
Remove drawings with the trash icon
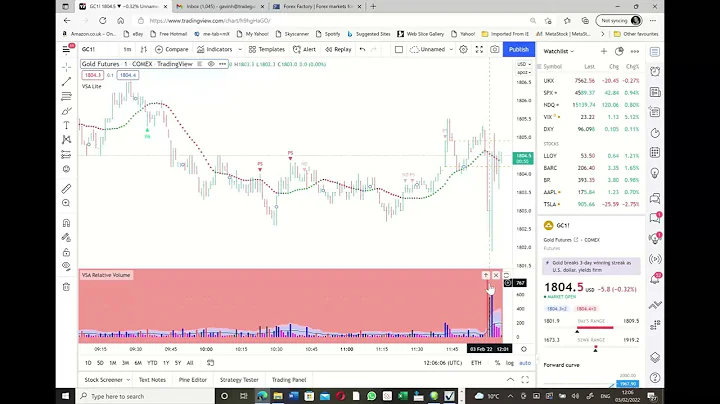66,287
